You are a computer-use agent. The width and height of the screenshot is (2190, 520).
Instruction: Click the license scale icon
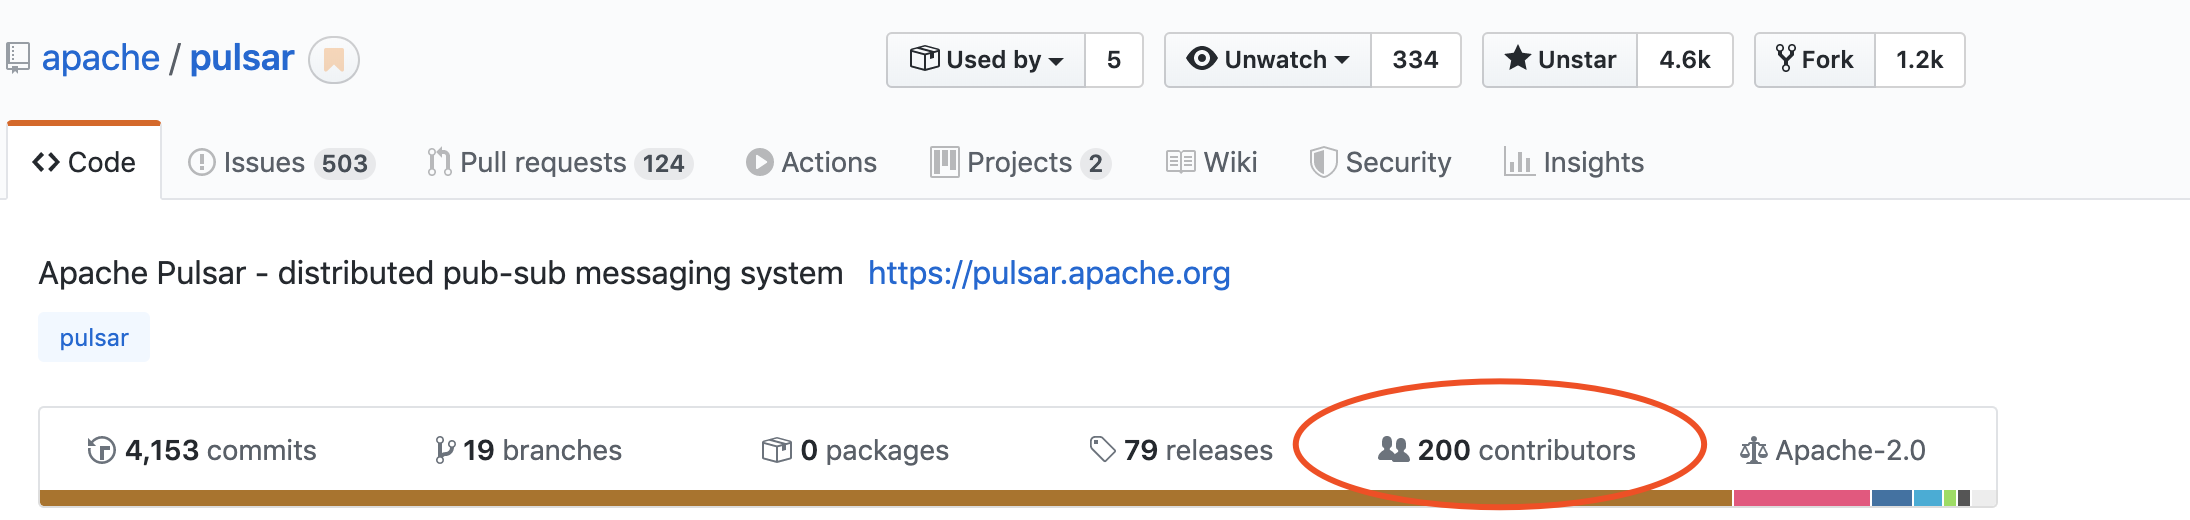coord(1753,451)
